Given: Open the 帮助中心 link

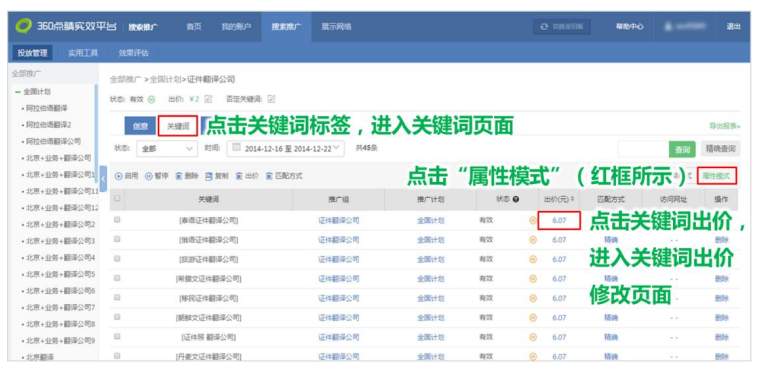Looking at the screenshot, I should click(629, 27).
